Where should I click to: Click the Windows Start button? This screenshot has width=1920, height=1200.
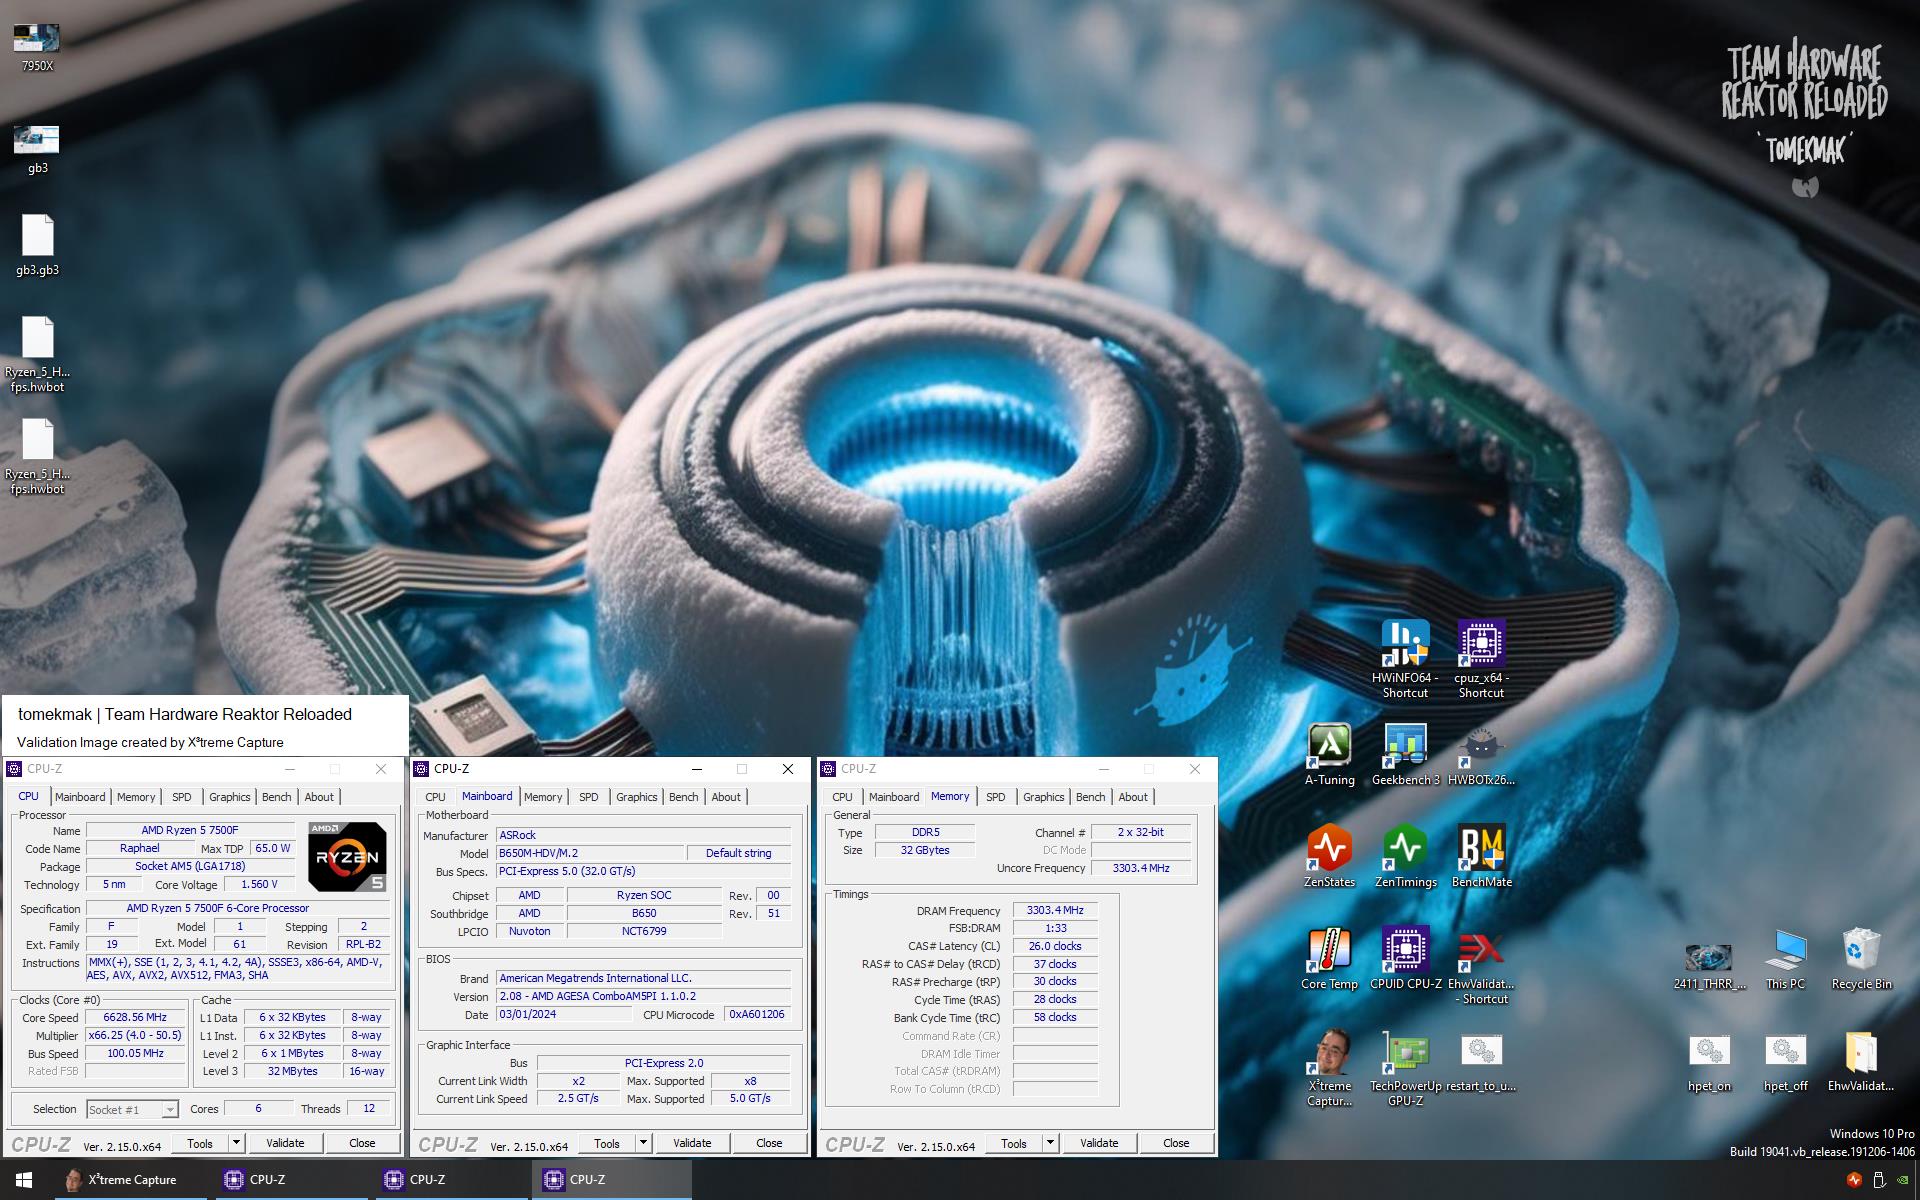coord(24,1180)
